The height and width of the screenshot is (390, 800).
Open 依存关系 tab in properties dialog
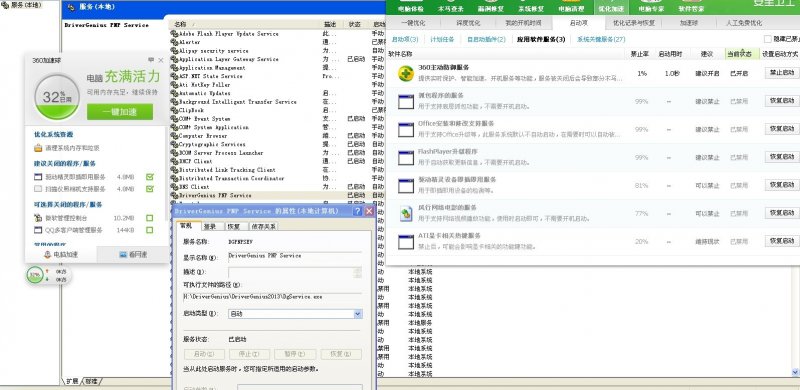tap(263, 226)
